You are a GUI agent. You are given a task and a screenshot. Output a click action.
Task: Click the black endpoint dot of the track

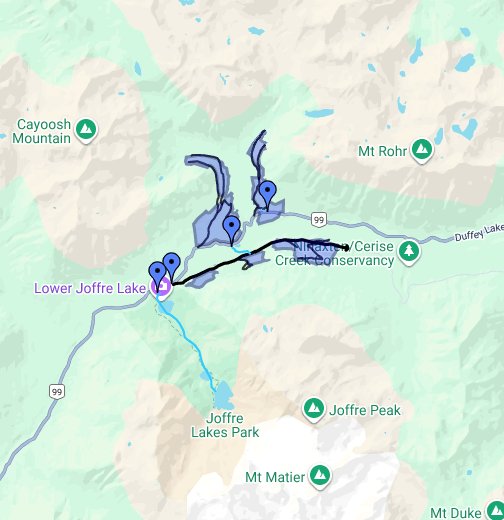[x=347, y=248]
